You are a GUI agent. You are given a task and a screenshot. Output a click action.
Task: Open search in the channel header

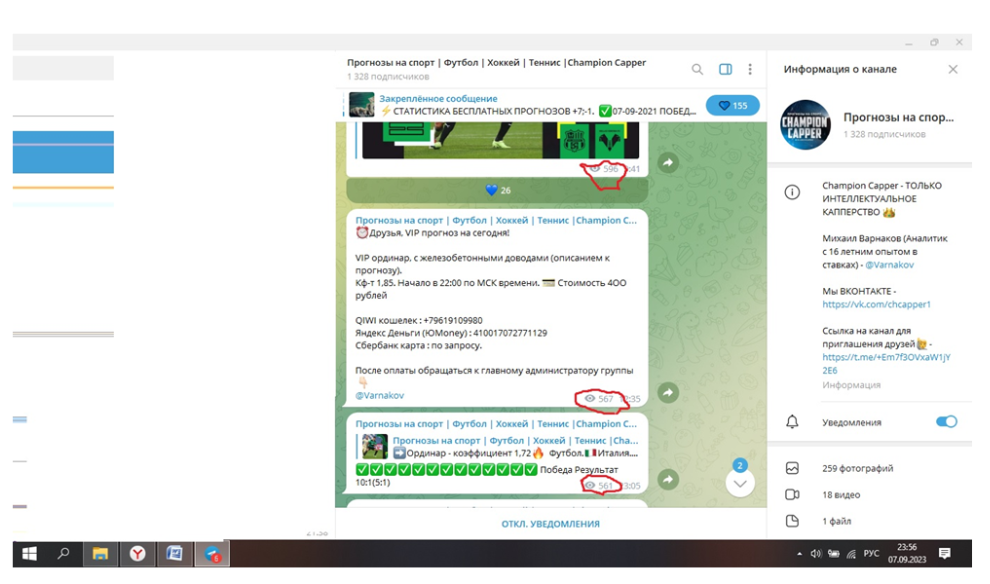(x=697, y=69)
